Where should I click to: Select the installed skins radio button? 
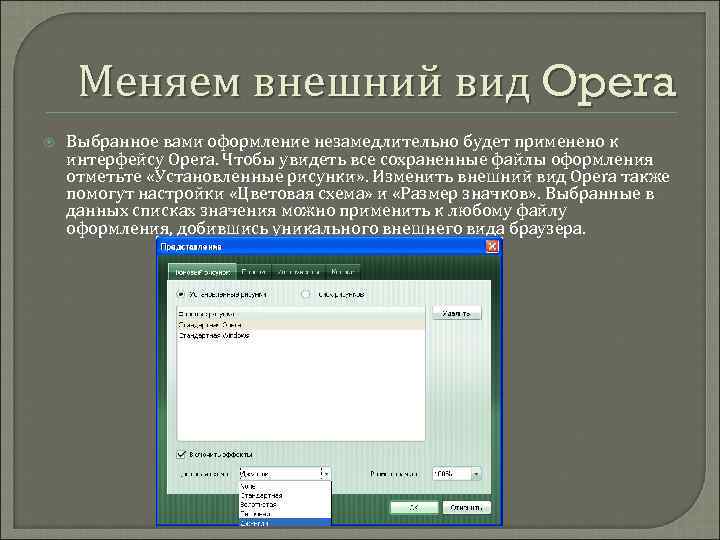pos(181,294)
